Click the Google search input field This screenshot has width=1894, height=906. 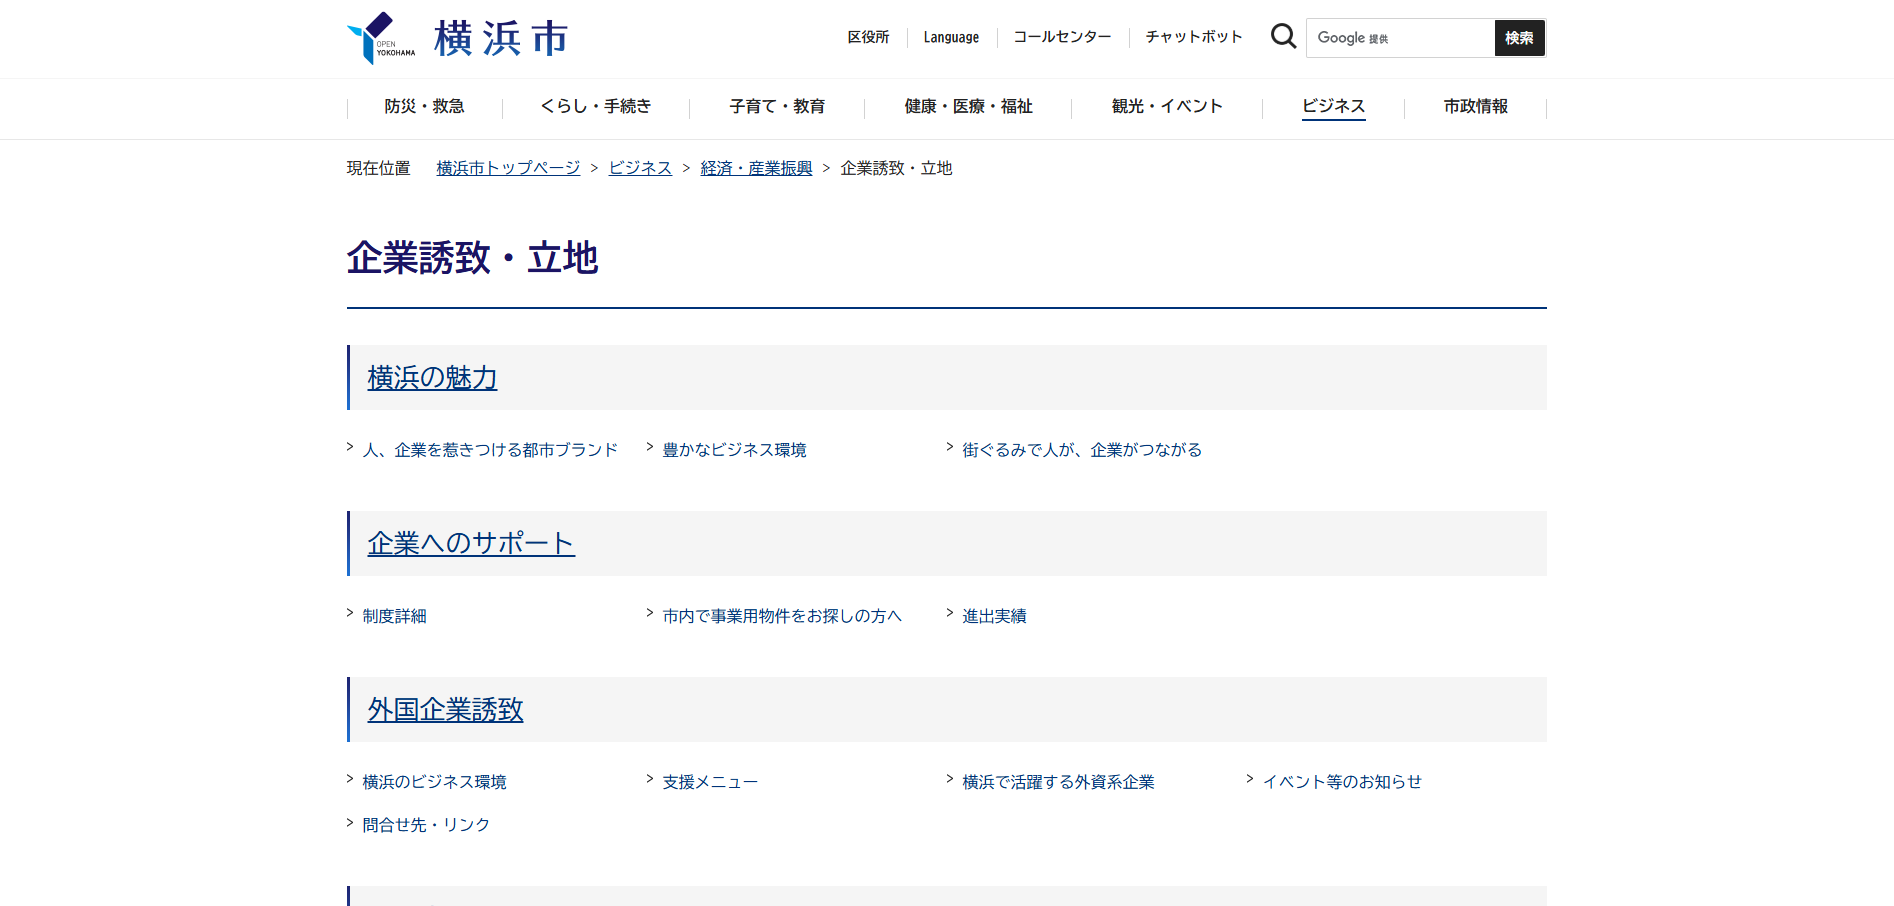pyautogui.click(x=1400, y=38)
